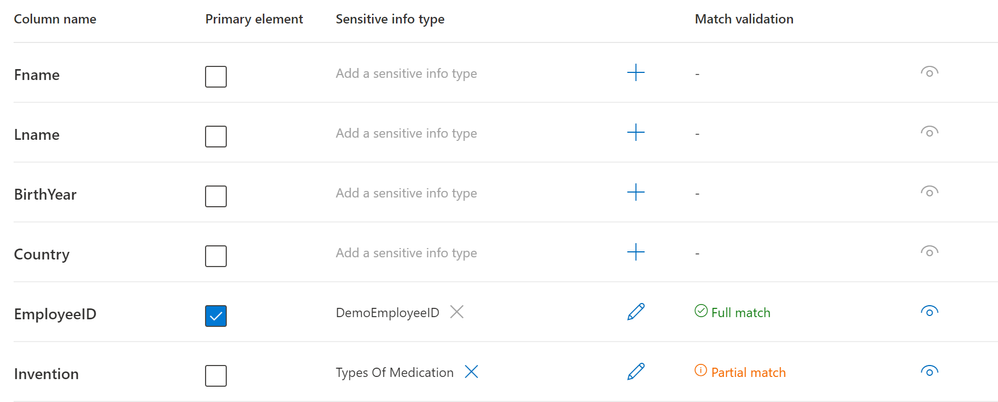Image resolution: width=998 pixels, height=402 pixels.
Task: Add sensitive info type for BirthYear via plus
Action: (636, 193)
